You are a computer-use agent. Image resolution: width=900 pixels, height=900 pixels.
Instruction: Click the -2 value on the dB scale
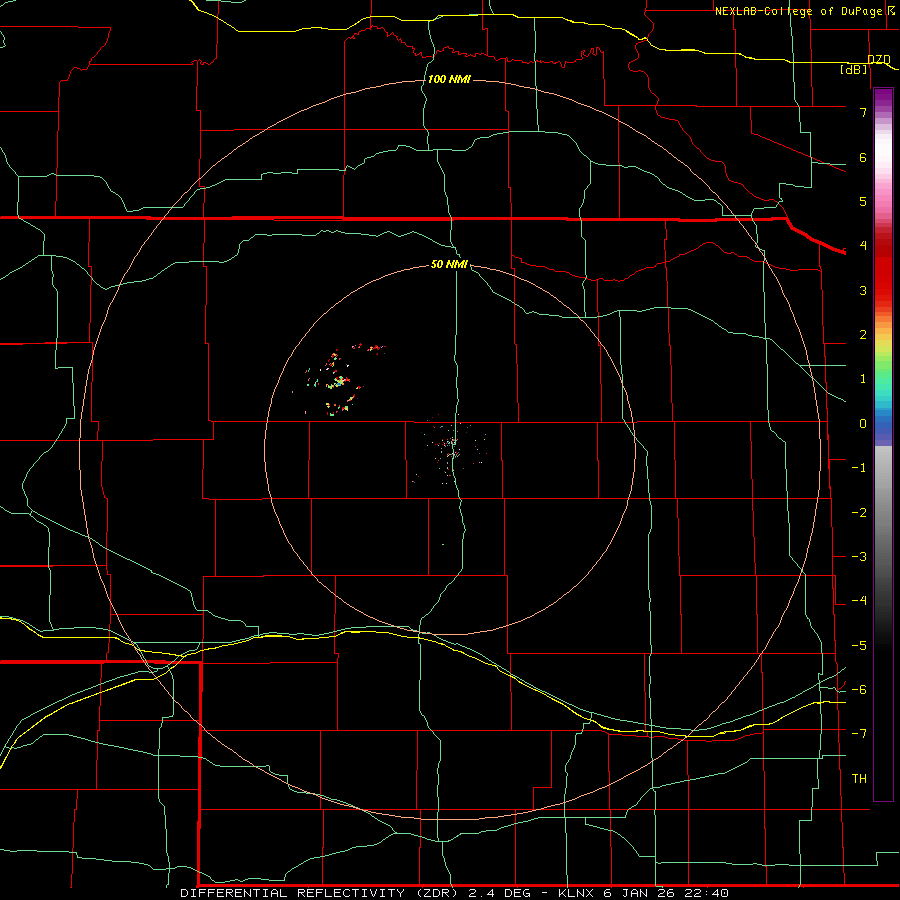pos(859,512)
